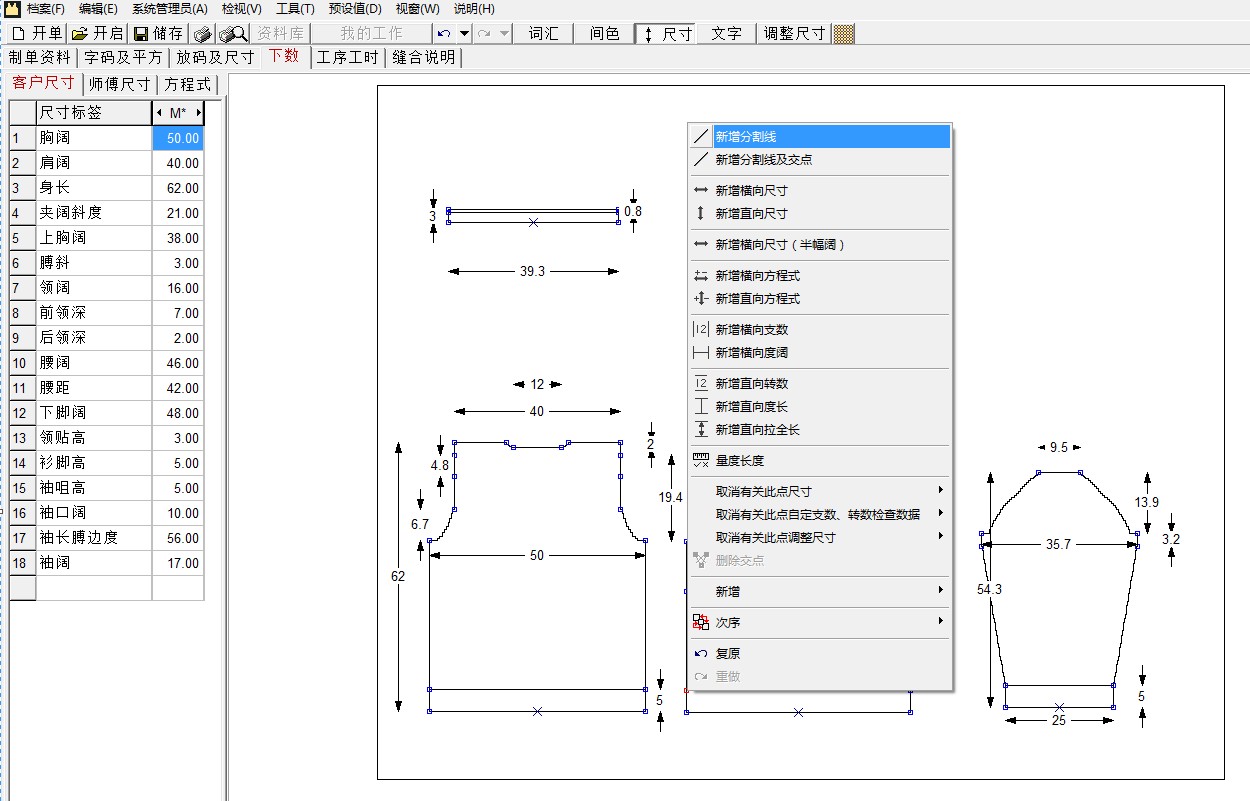
Task: Click the printer icon in toolbar
Action: [202, 33]
